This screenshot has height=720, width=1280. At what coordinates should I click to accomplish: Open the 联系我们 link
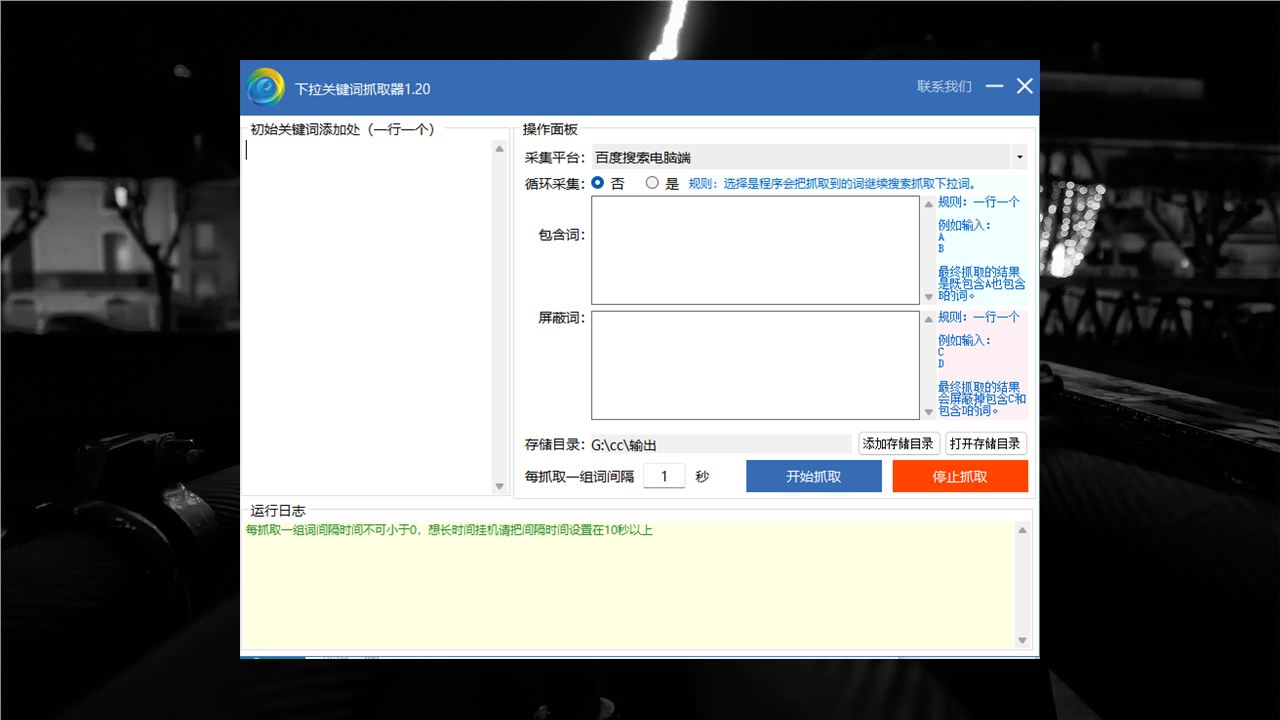(x=944, y=87)
